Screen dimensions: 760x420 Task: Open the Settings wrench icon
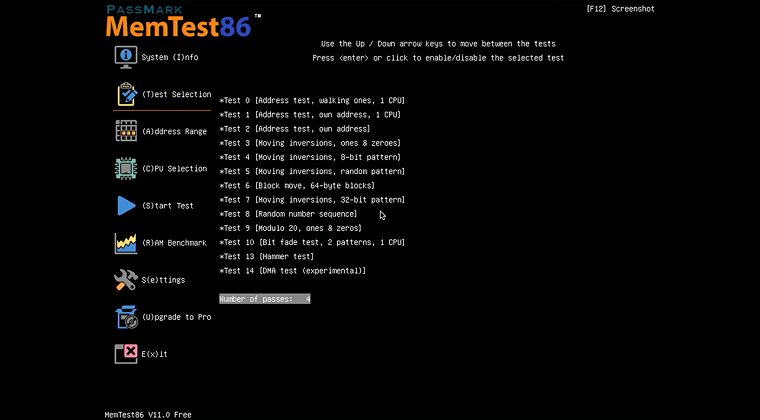point(126,280)
